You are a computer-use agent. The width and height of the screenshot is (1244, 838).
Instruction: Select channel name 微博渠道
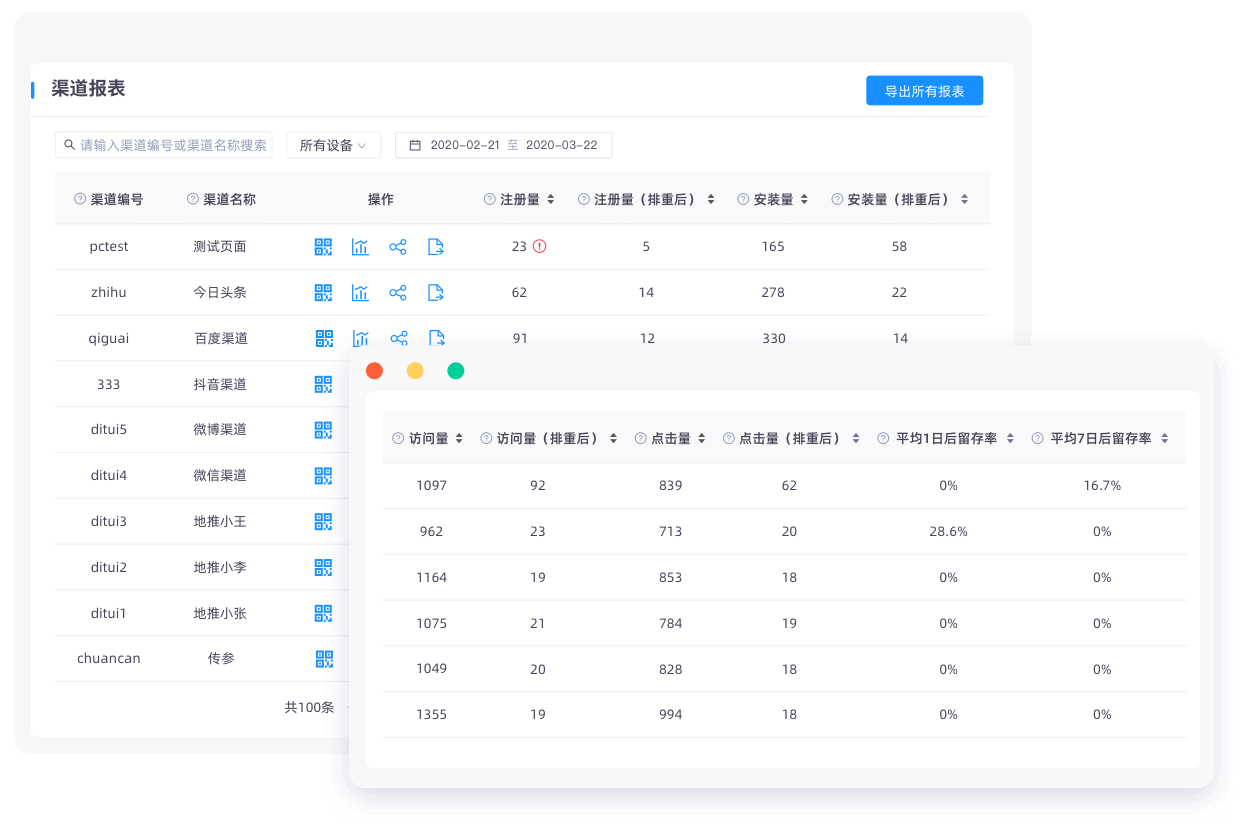[220, 430]
